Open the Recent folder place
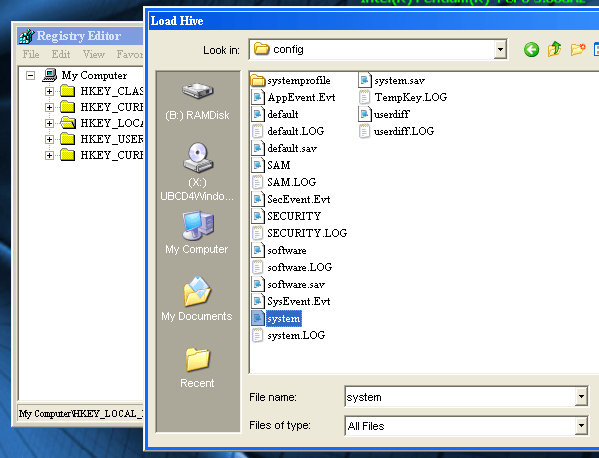 (x=197, y=368)
